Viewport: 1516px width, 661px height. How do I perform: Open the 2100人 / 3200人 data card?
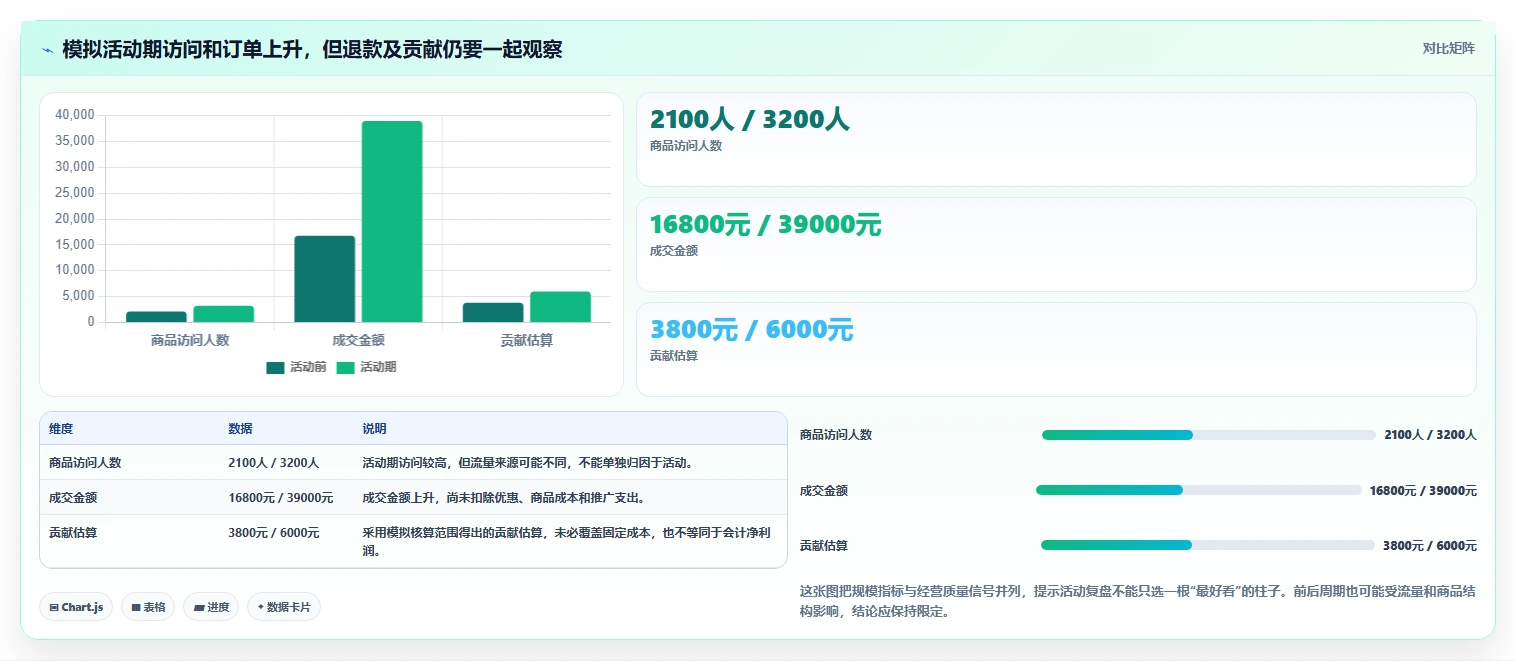point(1056,139)
